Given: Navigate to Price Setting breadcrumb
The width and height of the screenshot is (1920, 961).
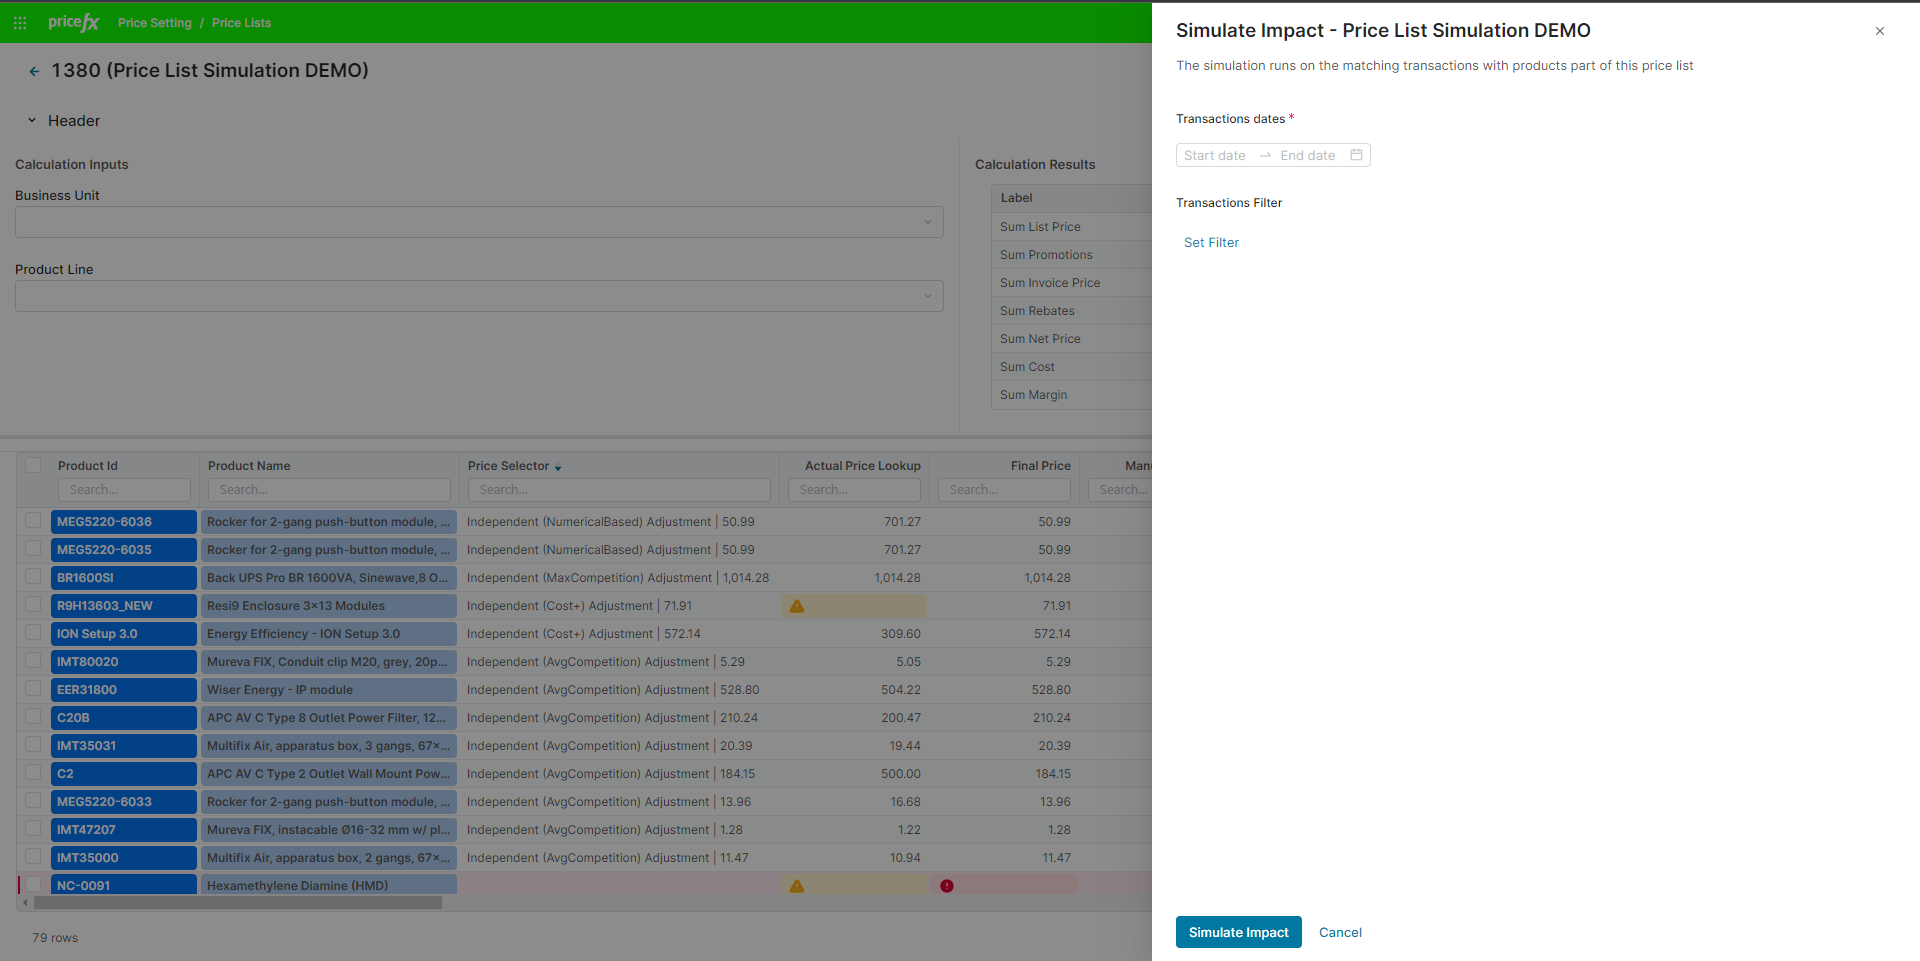Looking at the screenshot, I should point(154,23).
